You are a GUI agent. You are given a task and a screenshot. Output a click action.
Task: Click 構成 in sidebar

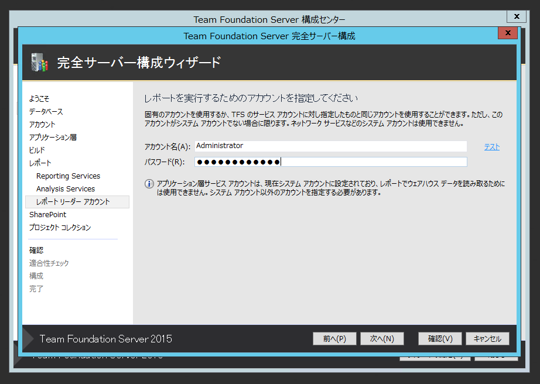tap(36, 276)
